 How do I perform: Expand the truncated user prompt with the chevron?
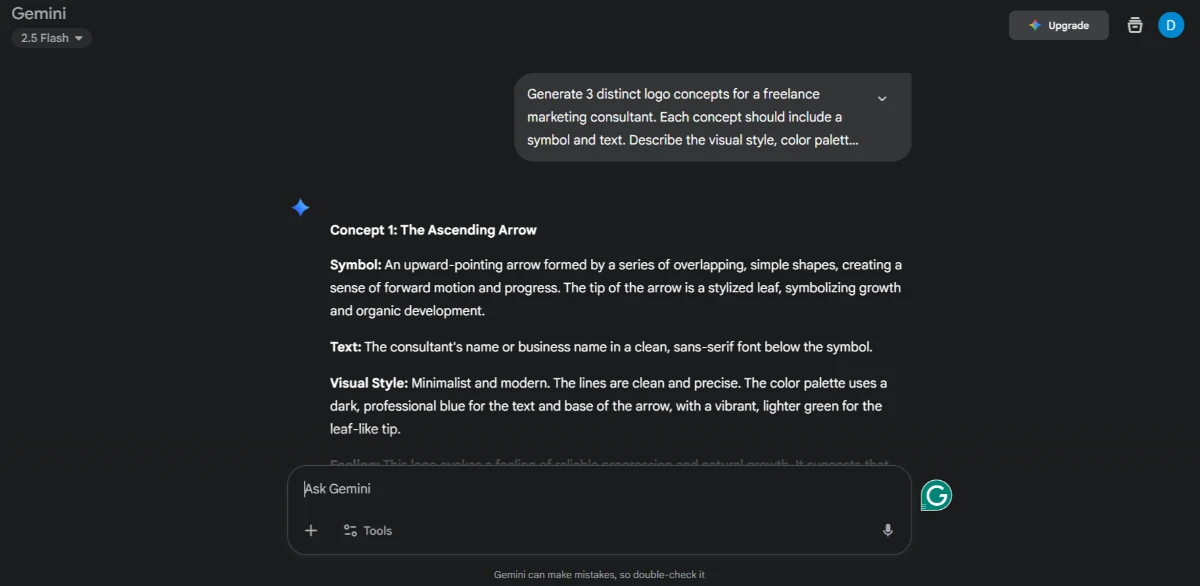click(882, 98)
